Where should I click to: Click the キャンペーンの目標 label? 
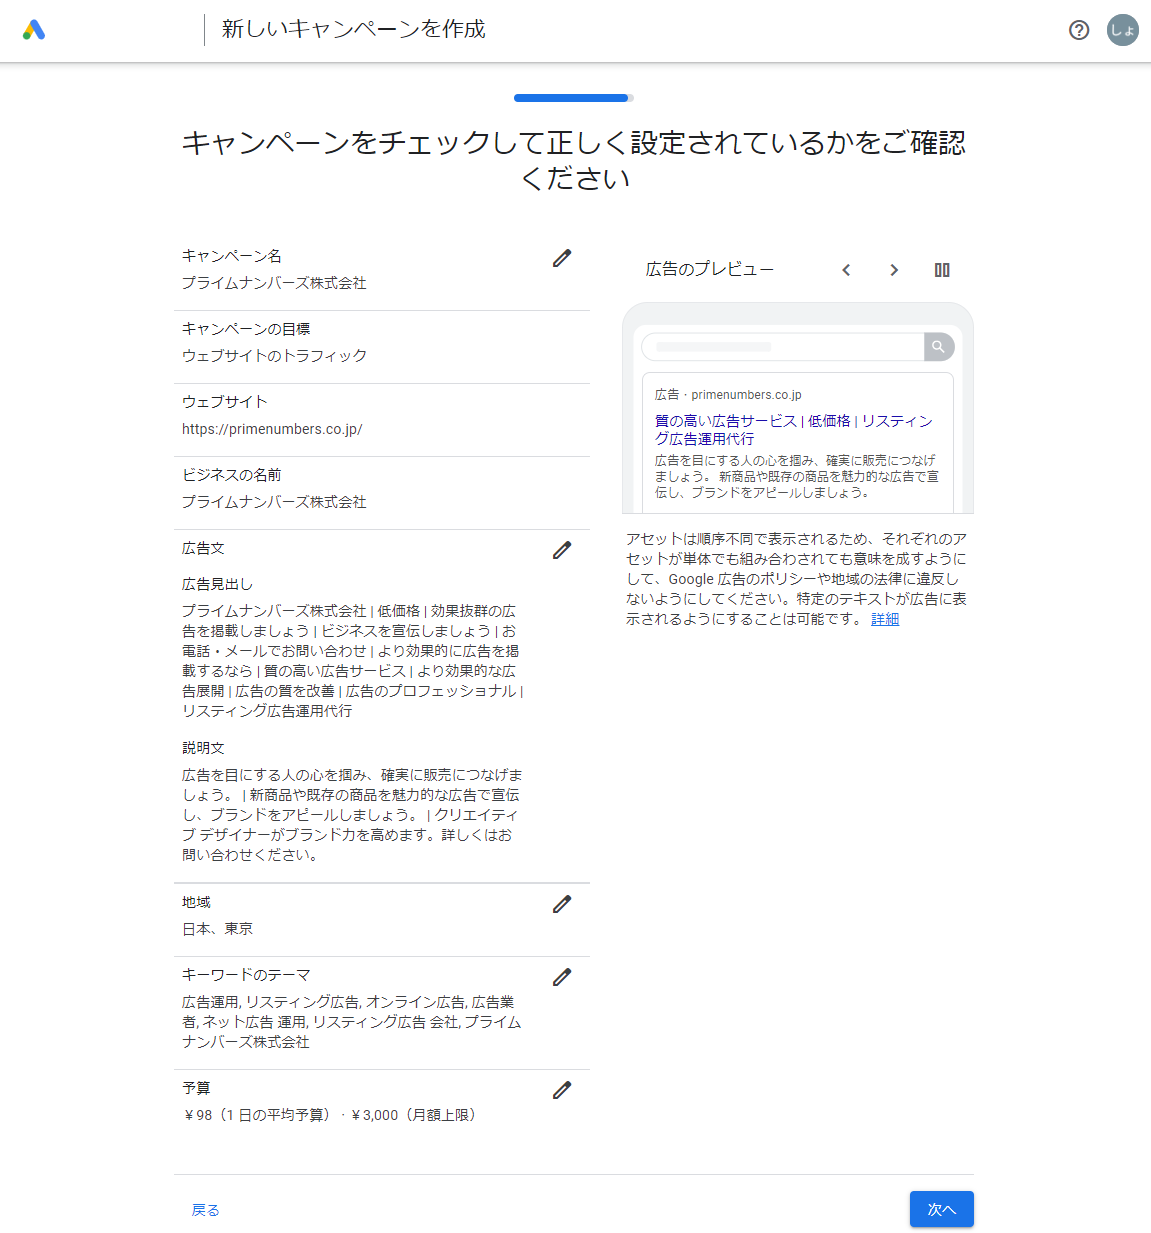pyautogui.click(x=246, y=329)
